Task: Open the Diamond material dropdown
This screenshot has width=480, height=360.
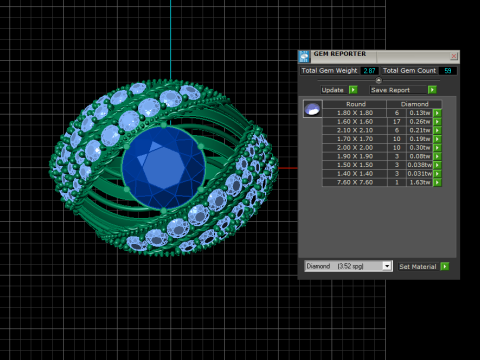Action: [387, 266]
